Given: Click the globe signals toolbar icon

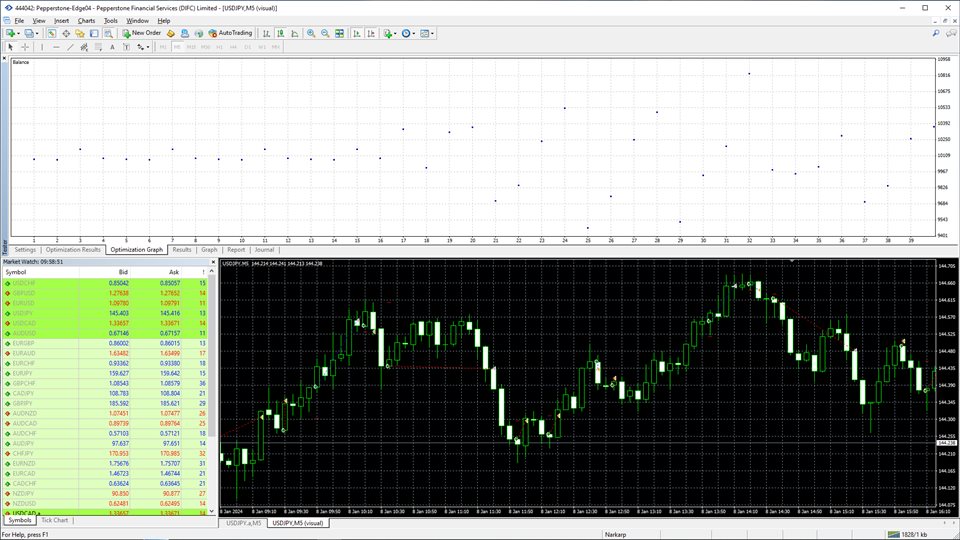Looking at the screenshot, I should (x=198, y=33).
